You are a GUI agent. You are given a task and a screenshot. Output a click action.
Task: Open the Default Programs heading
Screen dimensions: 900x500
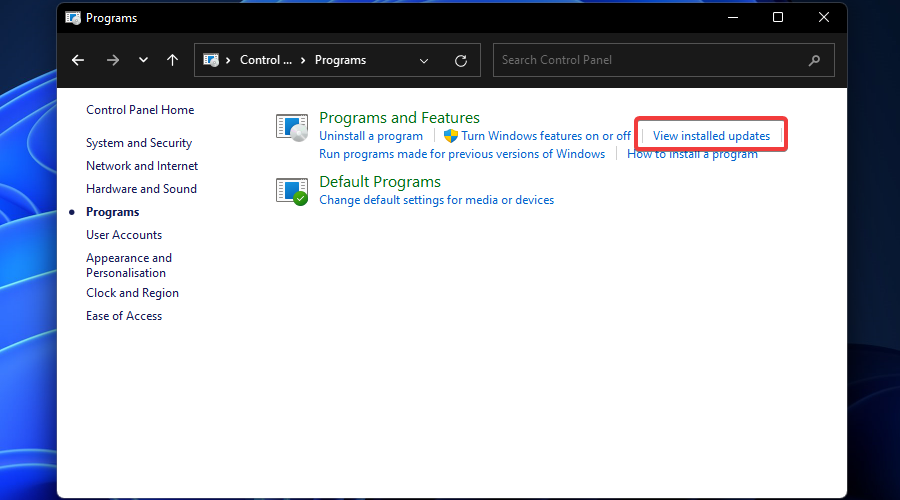(x=380, y=182)
